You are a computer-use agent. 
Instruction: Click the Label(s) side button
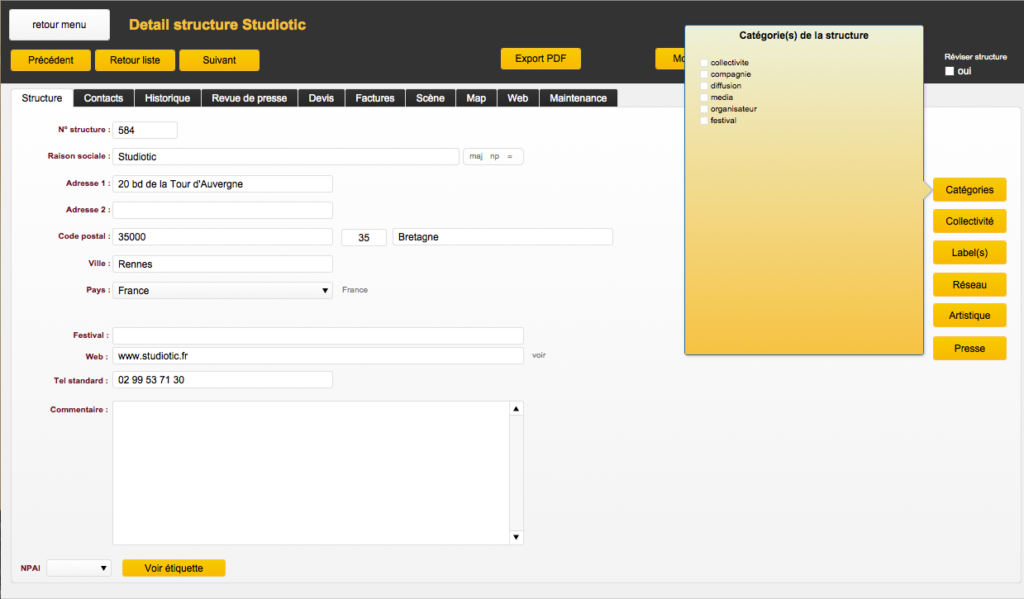pyautogui.click(x=969, y=252)
